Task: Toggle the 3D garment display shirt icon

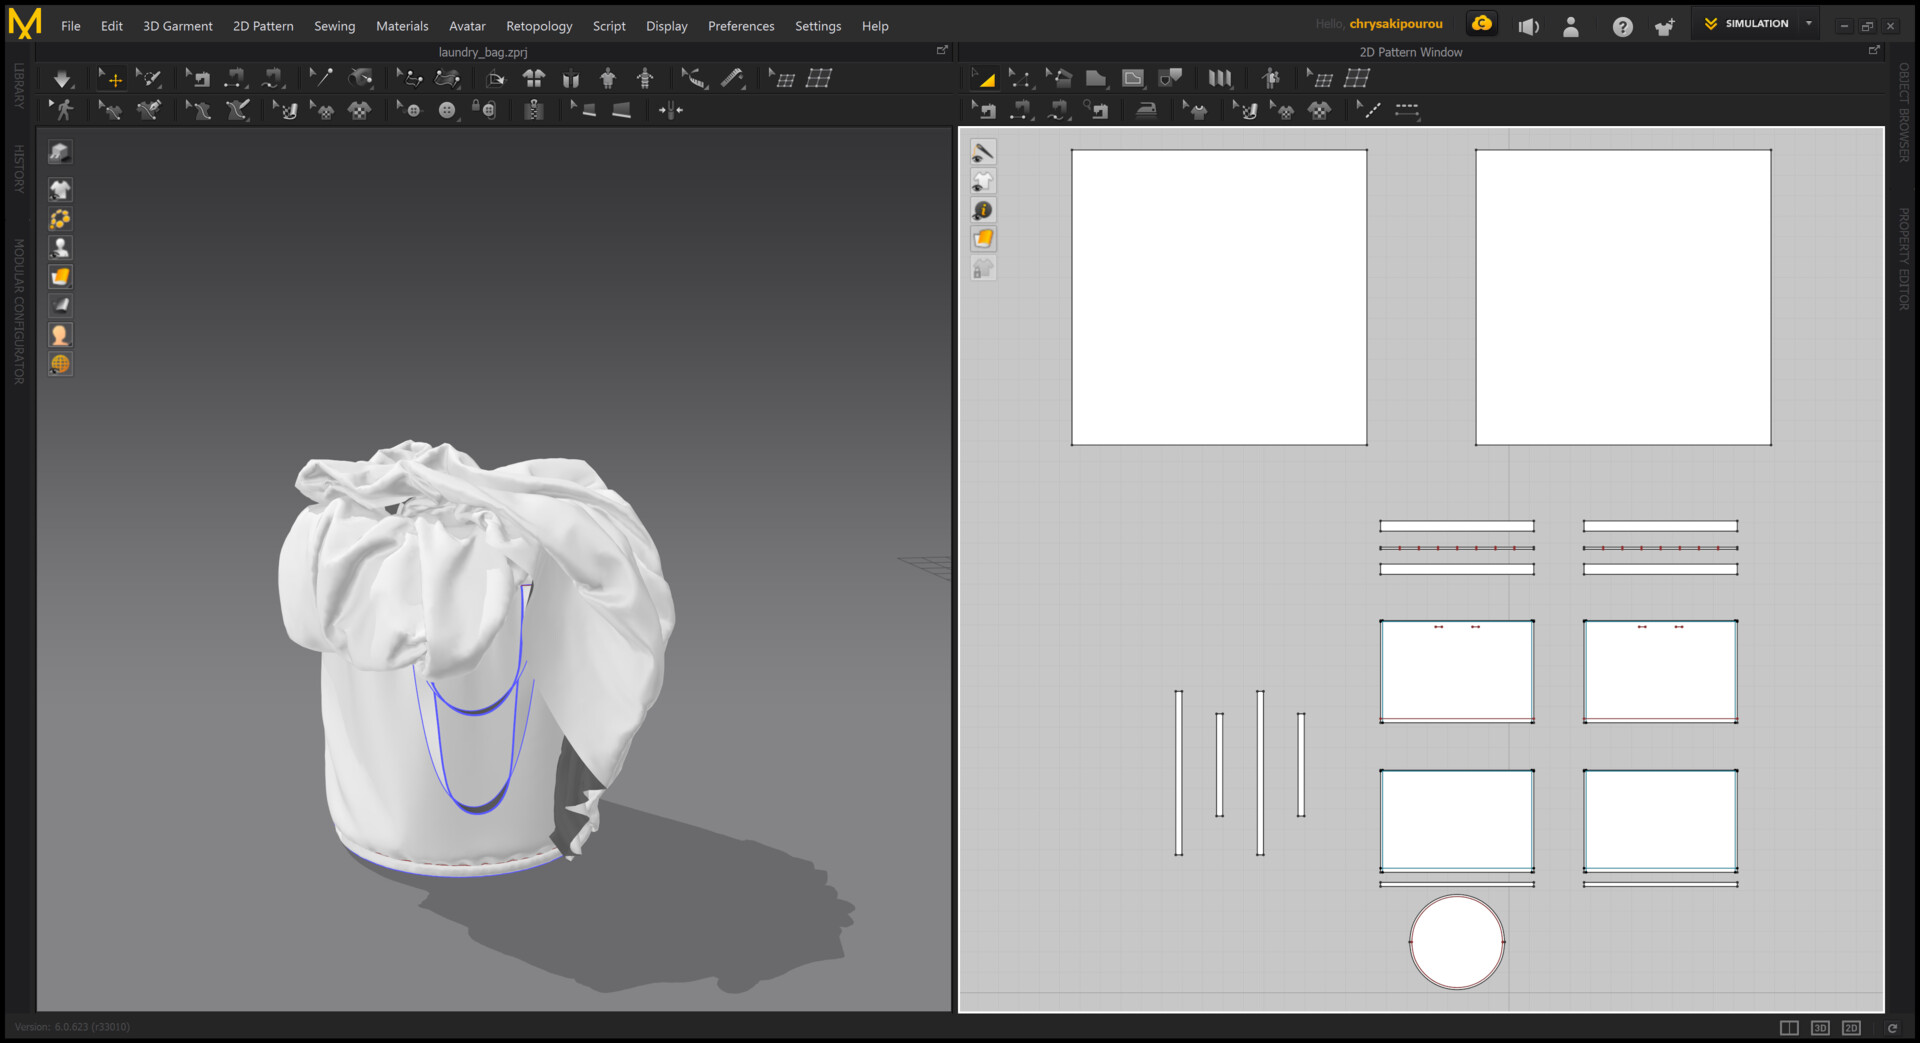Action: (x=60, y=189)
